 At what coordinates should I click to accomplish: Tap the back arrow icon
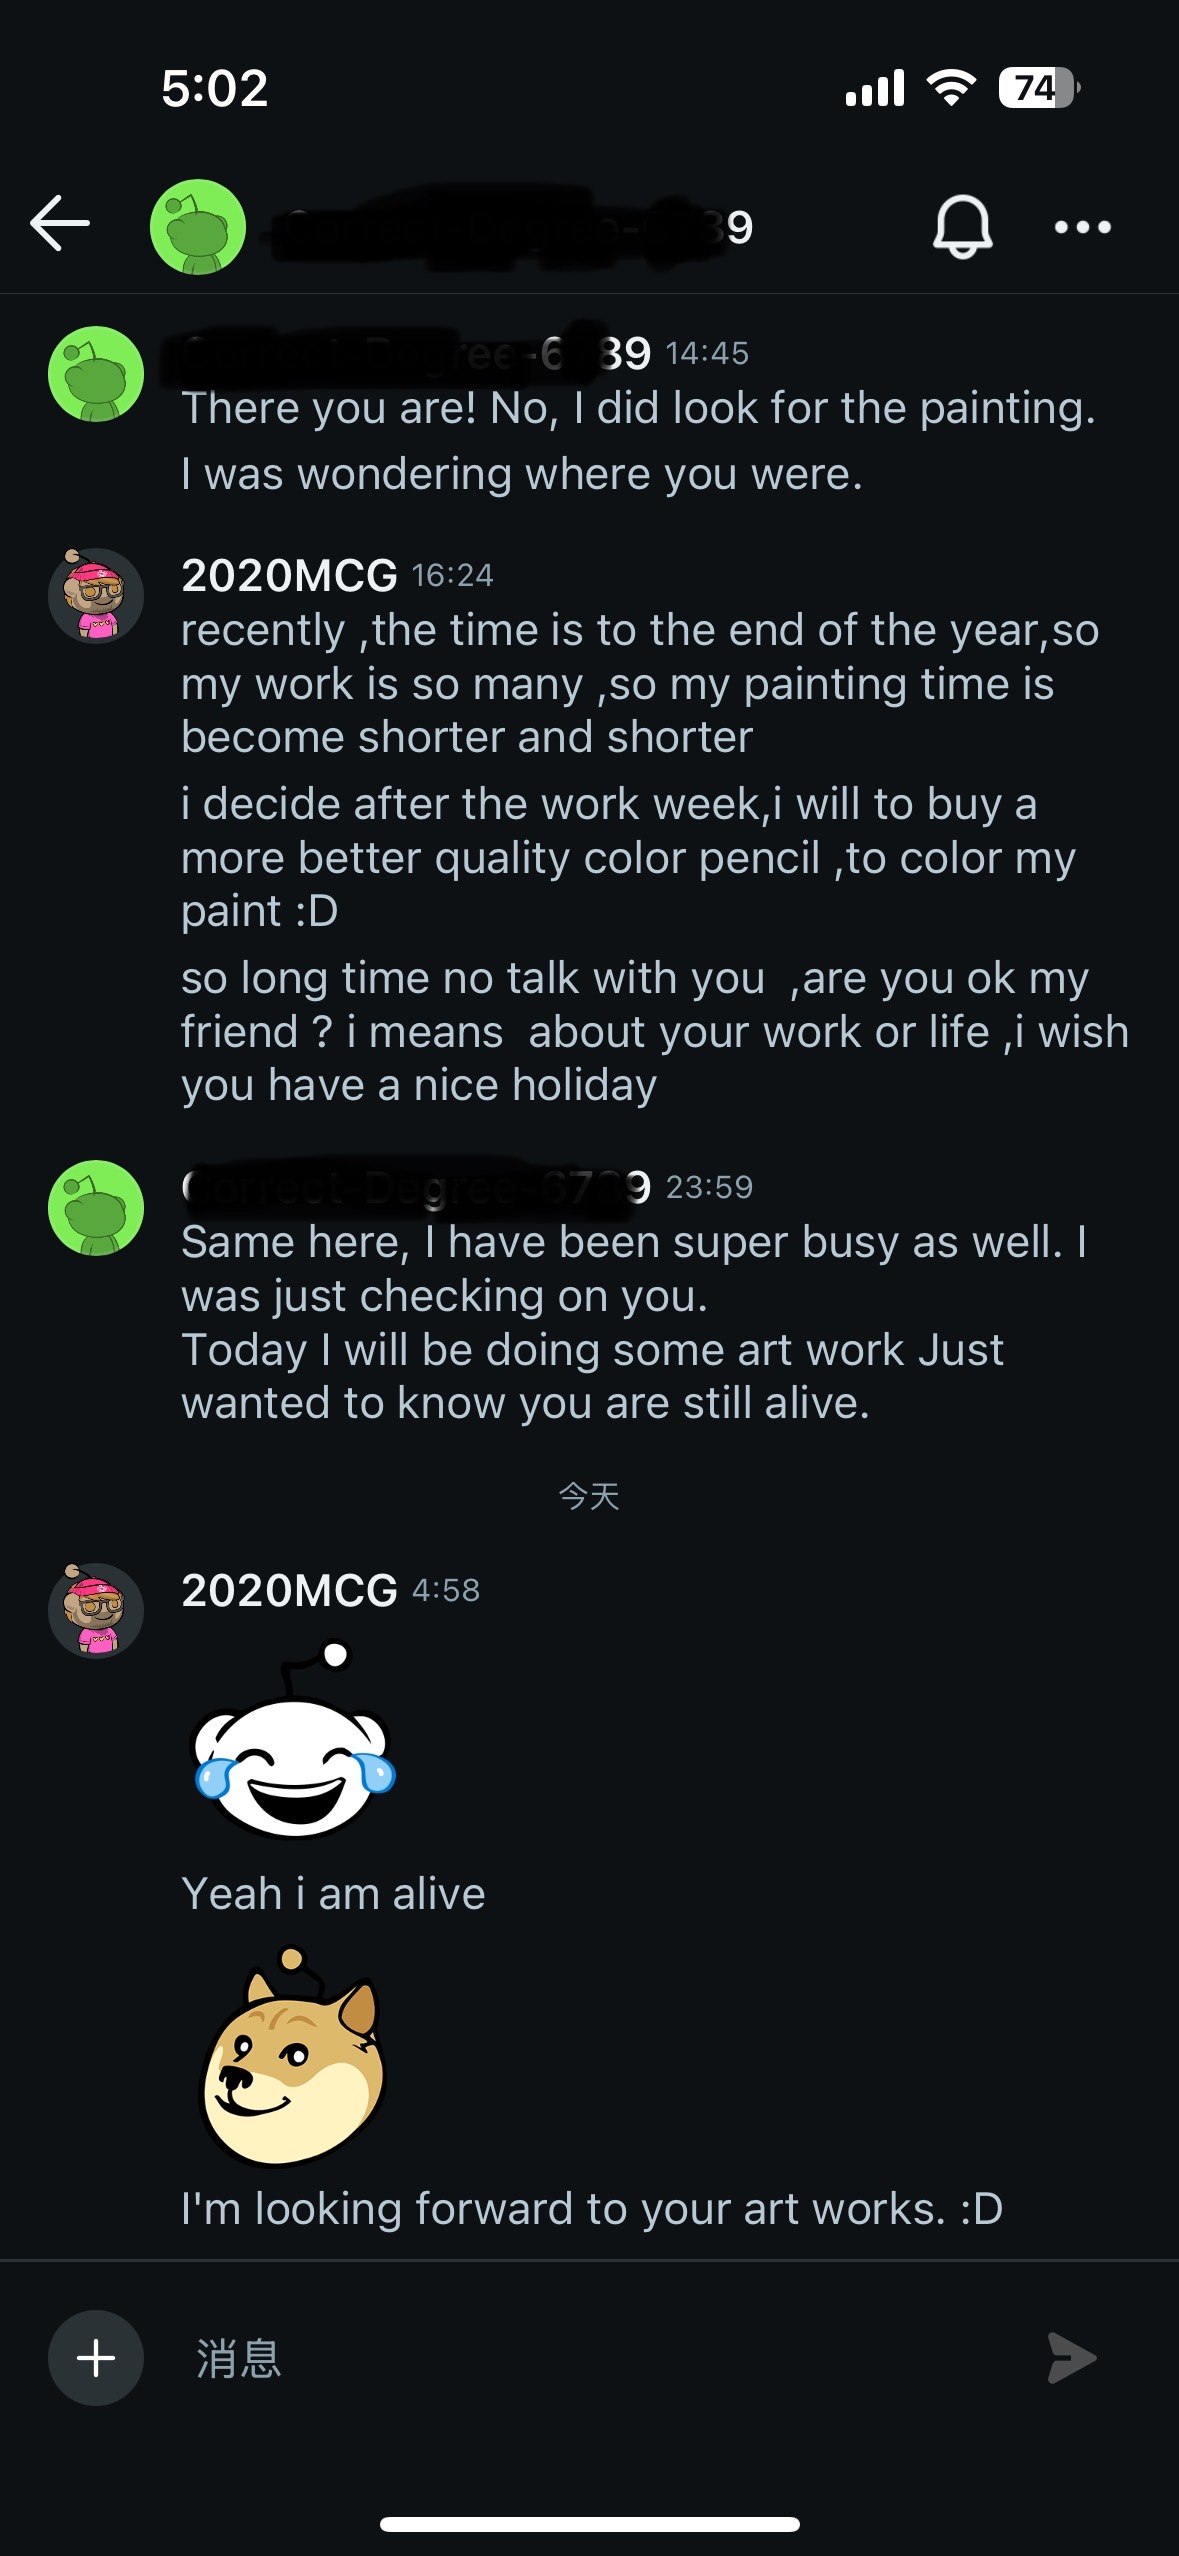tap(60, 223)
